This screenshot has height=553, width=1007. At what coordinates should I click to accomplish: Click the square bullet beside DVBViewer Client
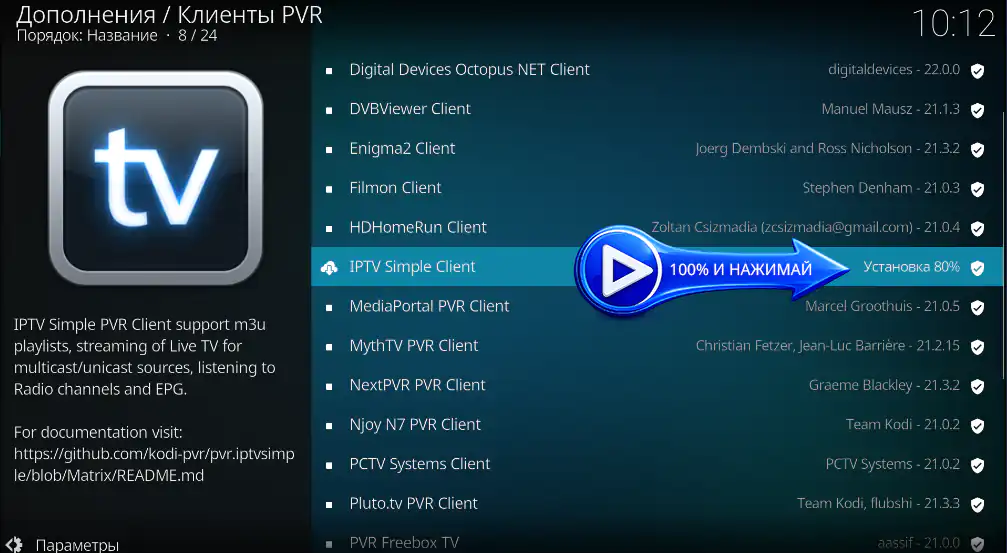(329, 110)
